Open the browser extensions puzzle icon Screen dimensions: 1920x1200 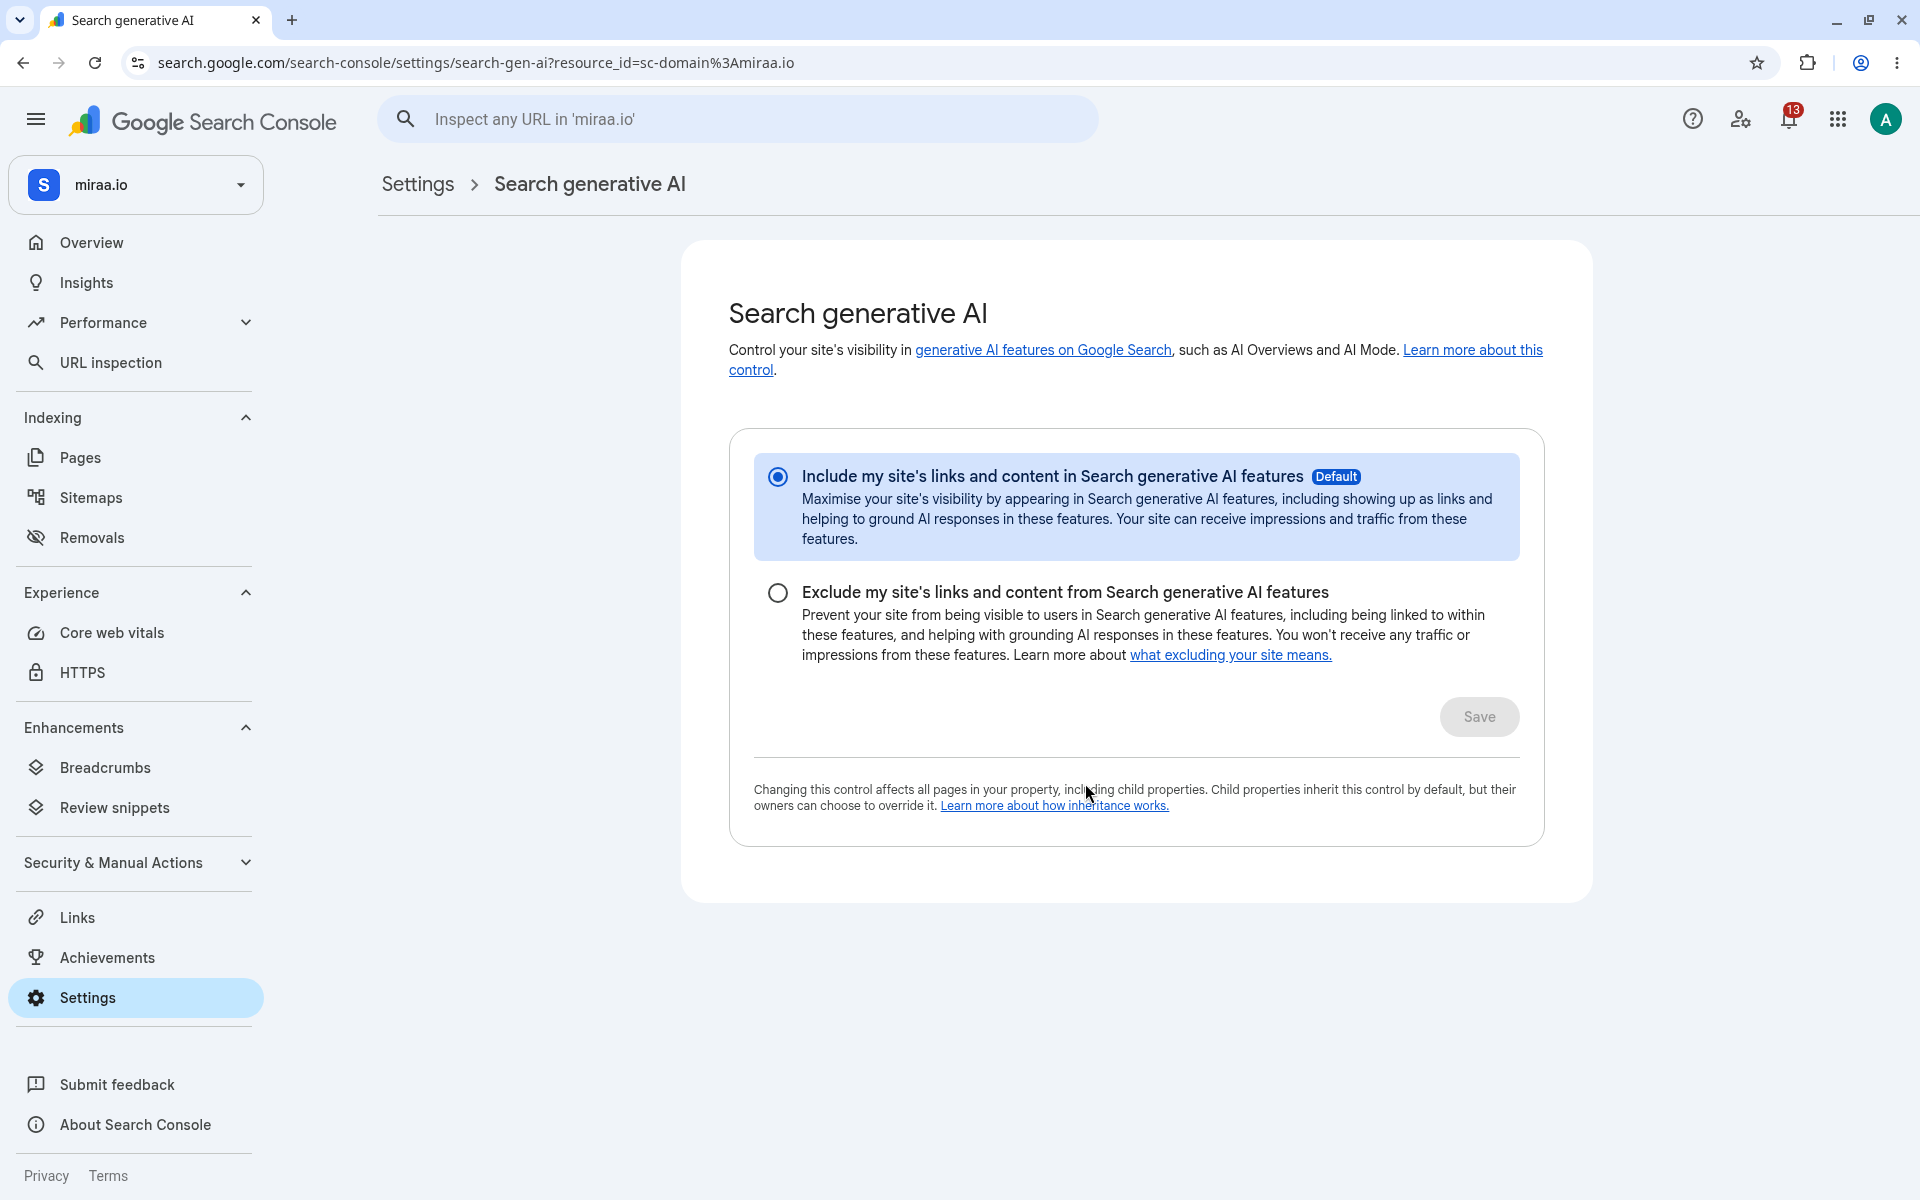tap(1807, 63)
